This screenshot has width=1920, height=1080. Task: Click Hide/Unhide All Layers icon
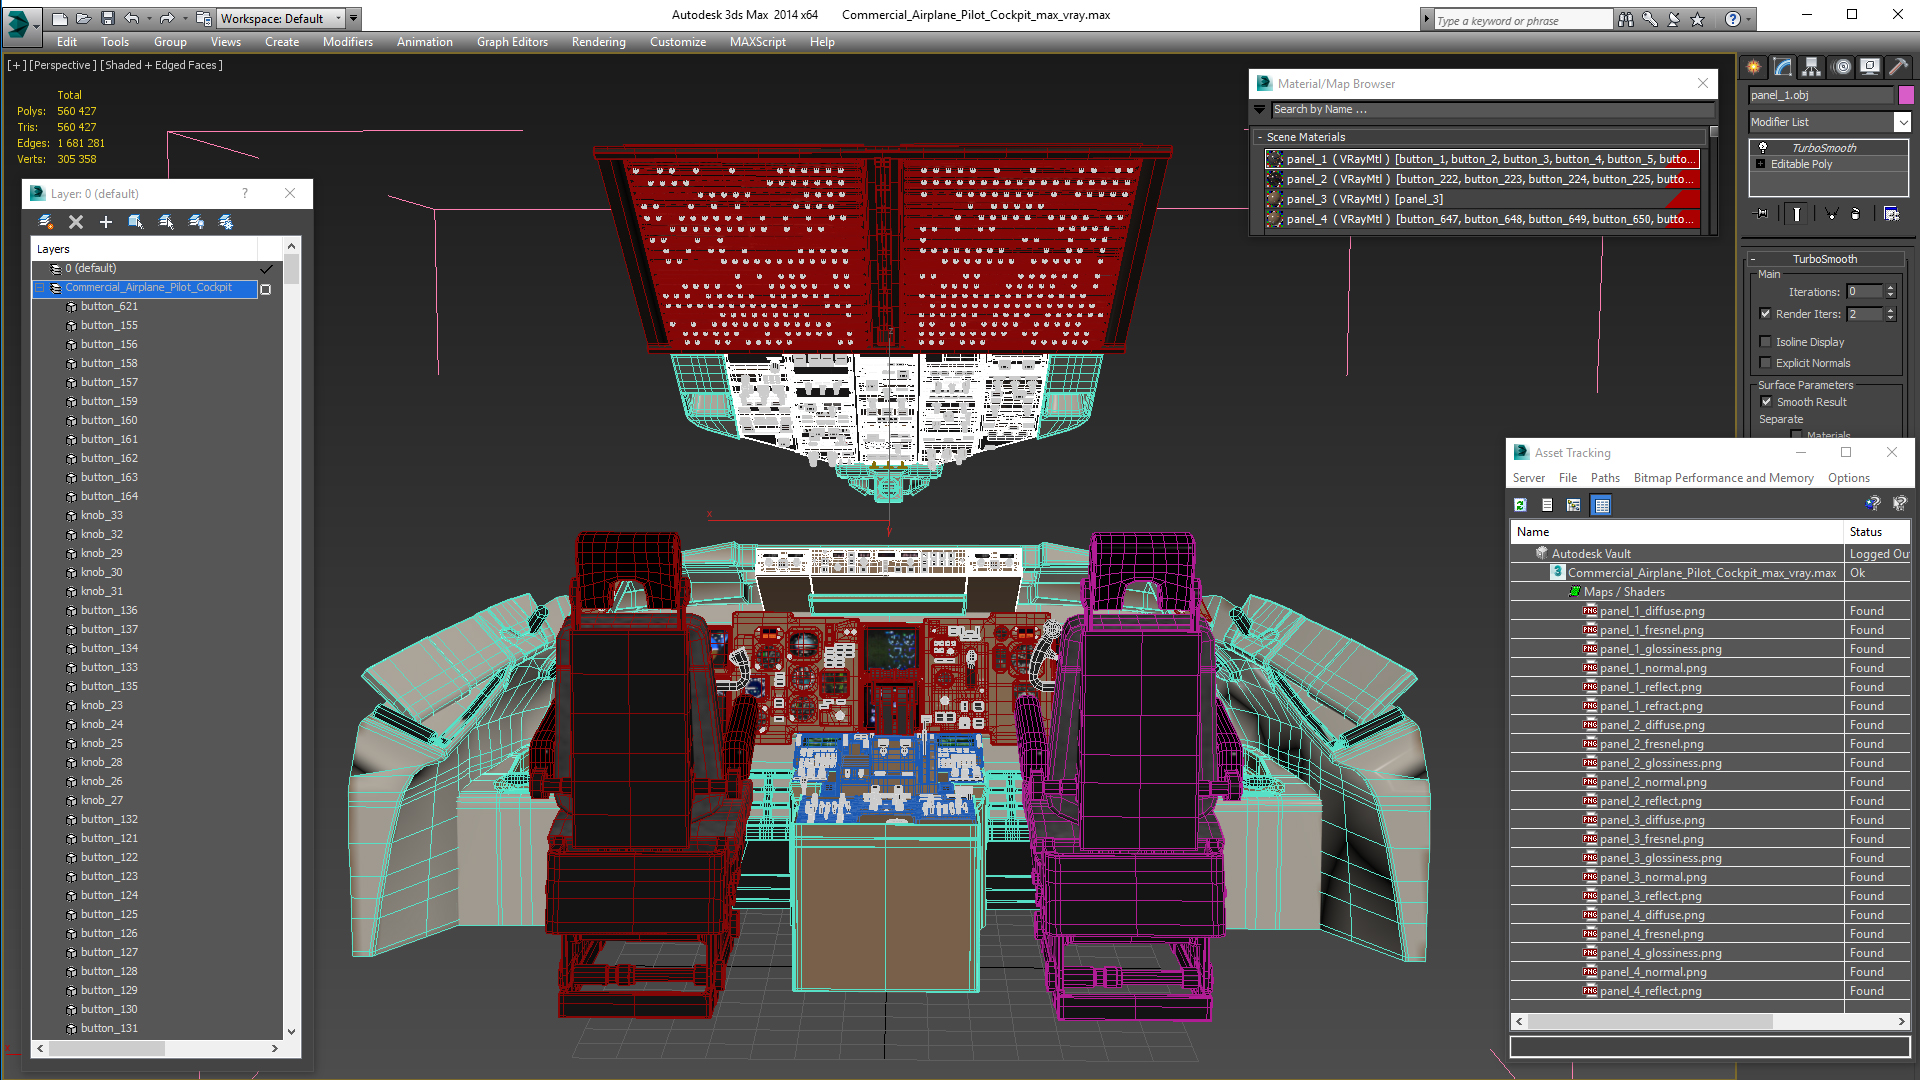tap(196, 222)
